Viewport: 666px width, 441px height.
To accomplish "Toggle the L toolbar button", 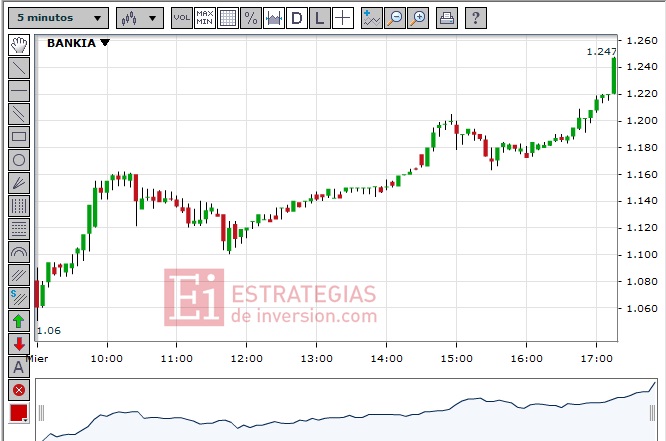I will (319, 18).
